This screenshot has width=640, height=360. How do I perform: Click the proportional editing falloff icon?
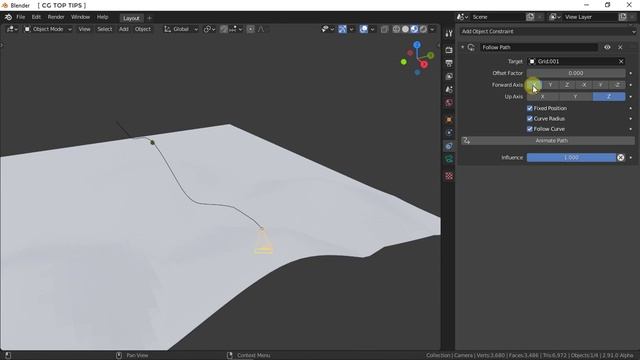coord(261,29)
